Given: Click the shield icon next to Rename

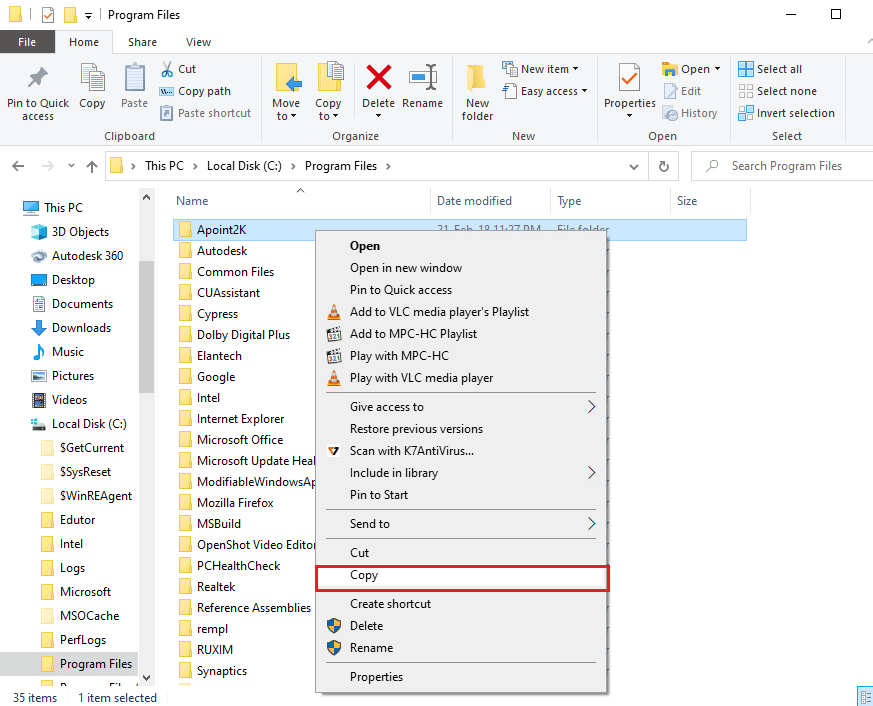Looking at the screenshot, I should (333, 648).
